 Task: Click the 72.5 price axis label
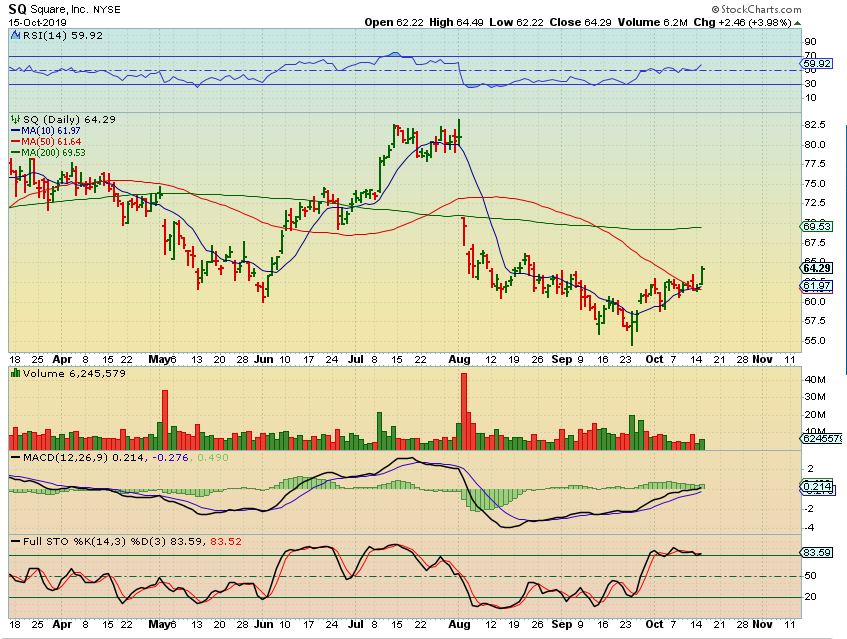click(815, 203)
